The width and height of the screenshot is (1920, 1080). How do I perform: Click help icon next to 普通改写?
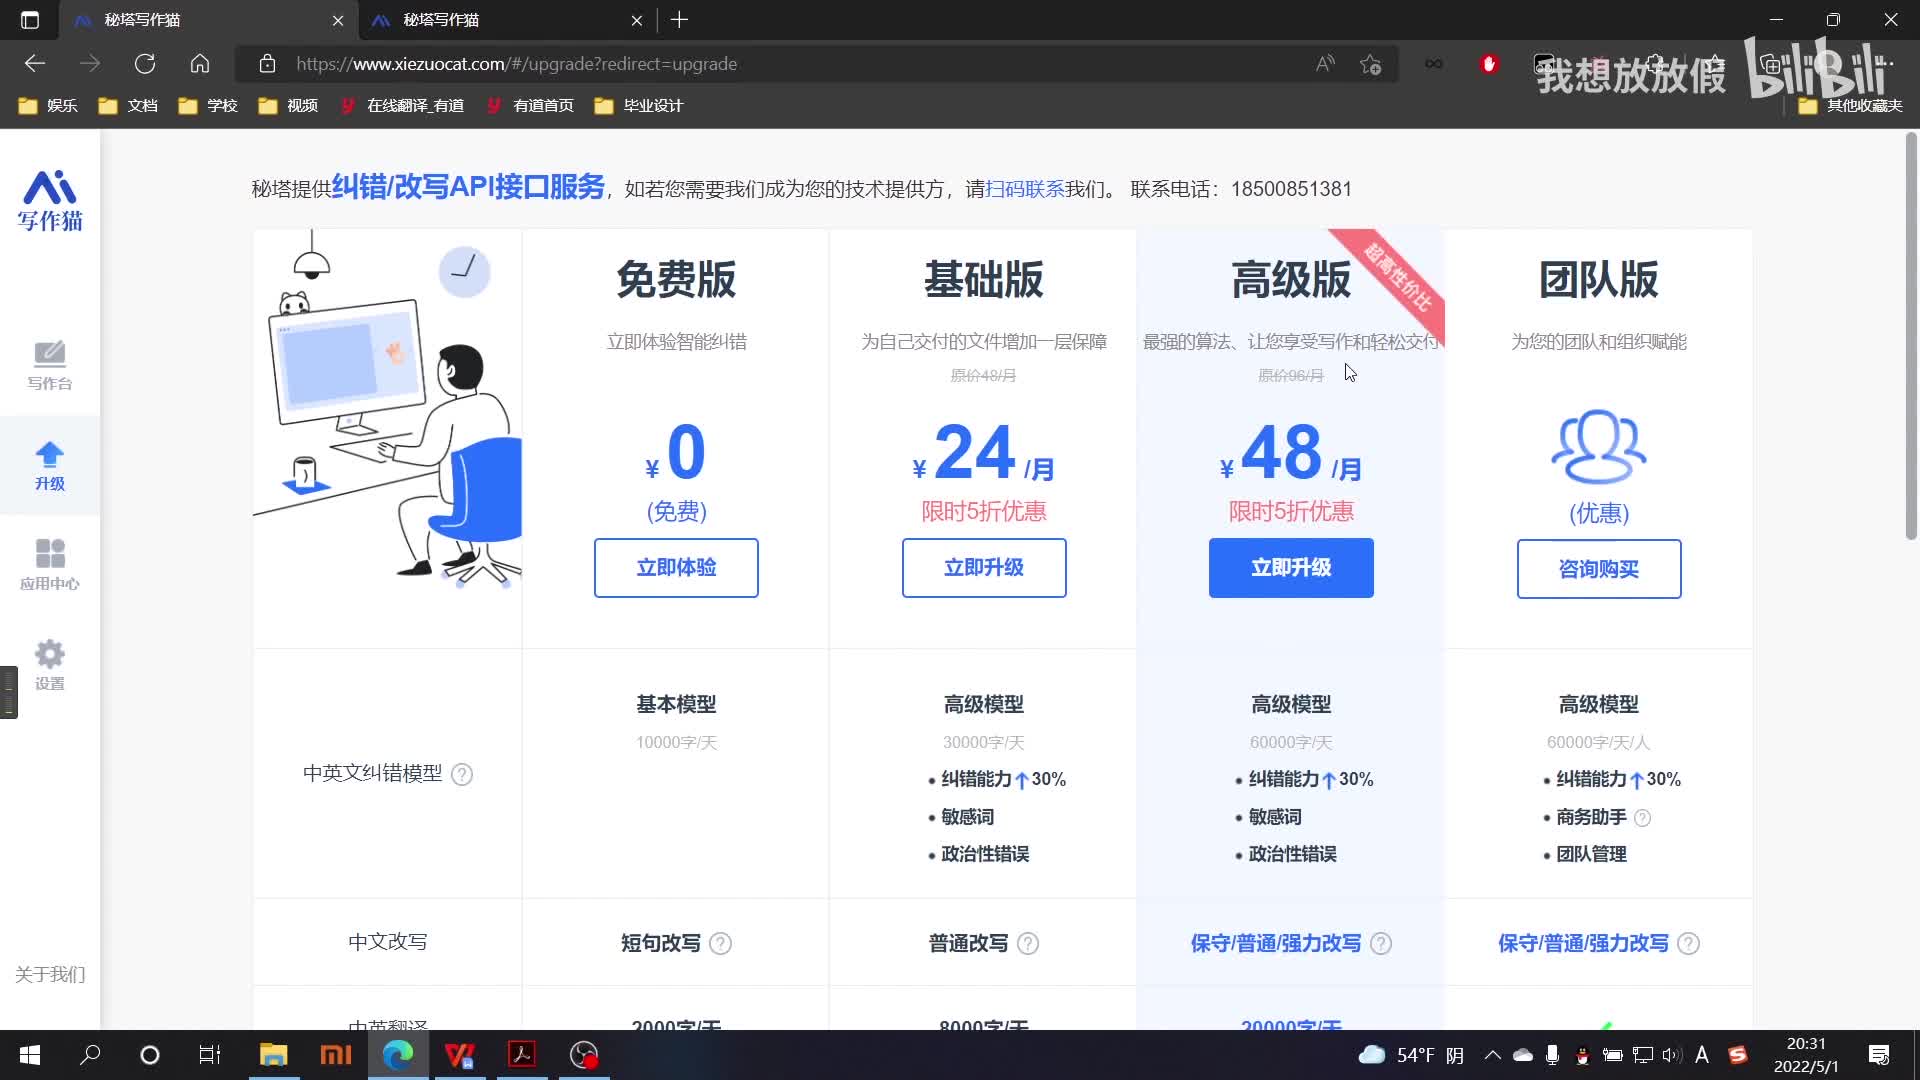[1028, 943]
